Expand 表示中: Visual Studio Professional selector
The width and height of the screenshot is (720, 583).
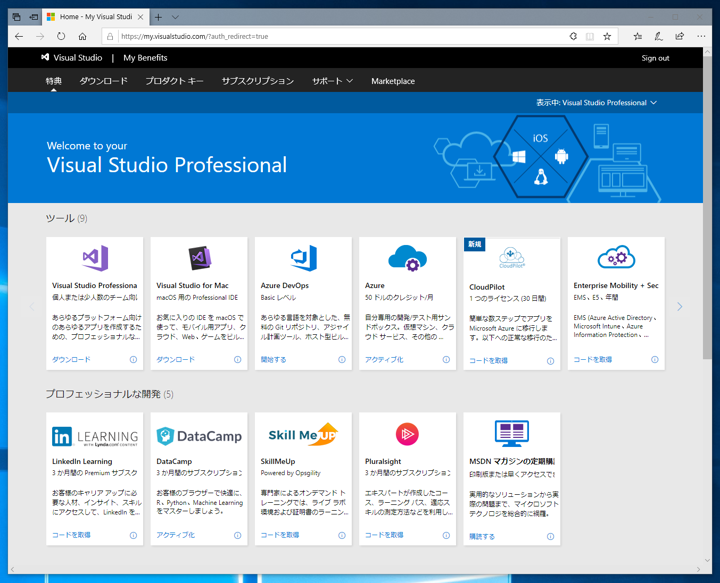(x=596, y=103)
